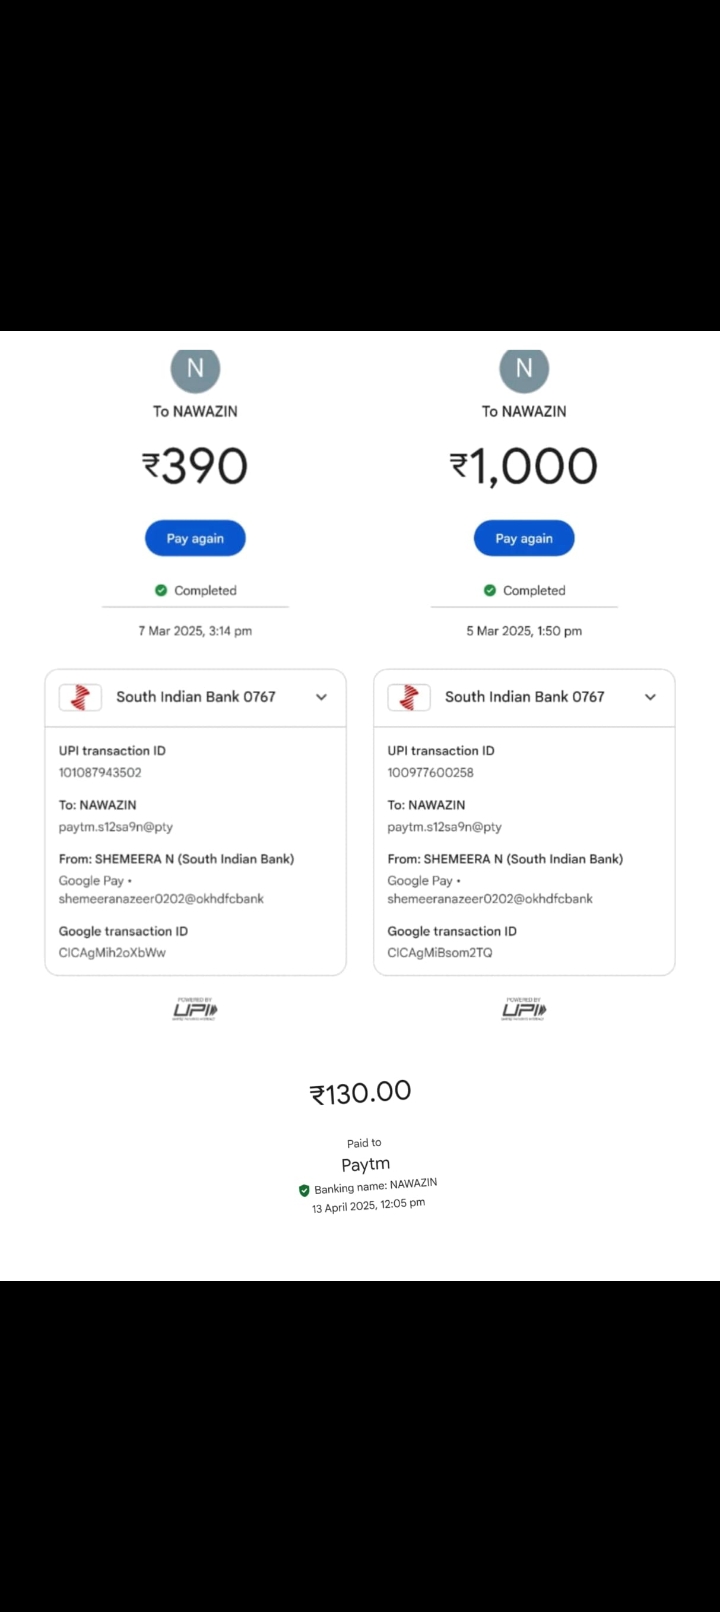Tap Paytm payee name under Paid to
The height and width of the screenshot is (1612, 720).
pos(365,1164)
